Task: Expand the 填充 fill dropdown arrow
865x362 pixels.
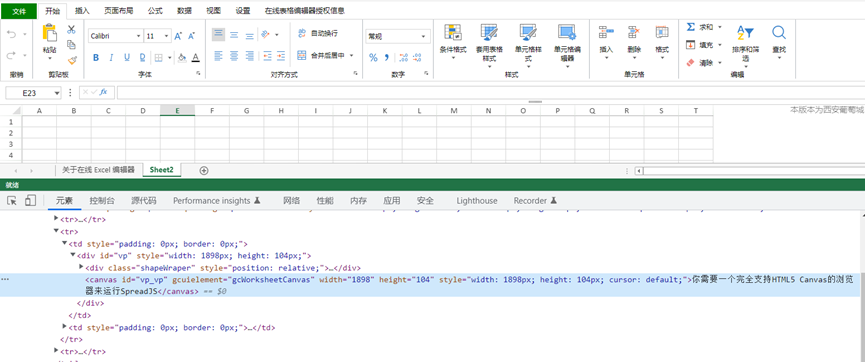Action: [719, 45]
